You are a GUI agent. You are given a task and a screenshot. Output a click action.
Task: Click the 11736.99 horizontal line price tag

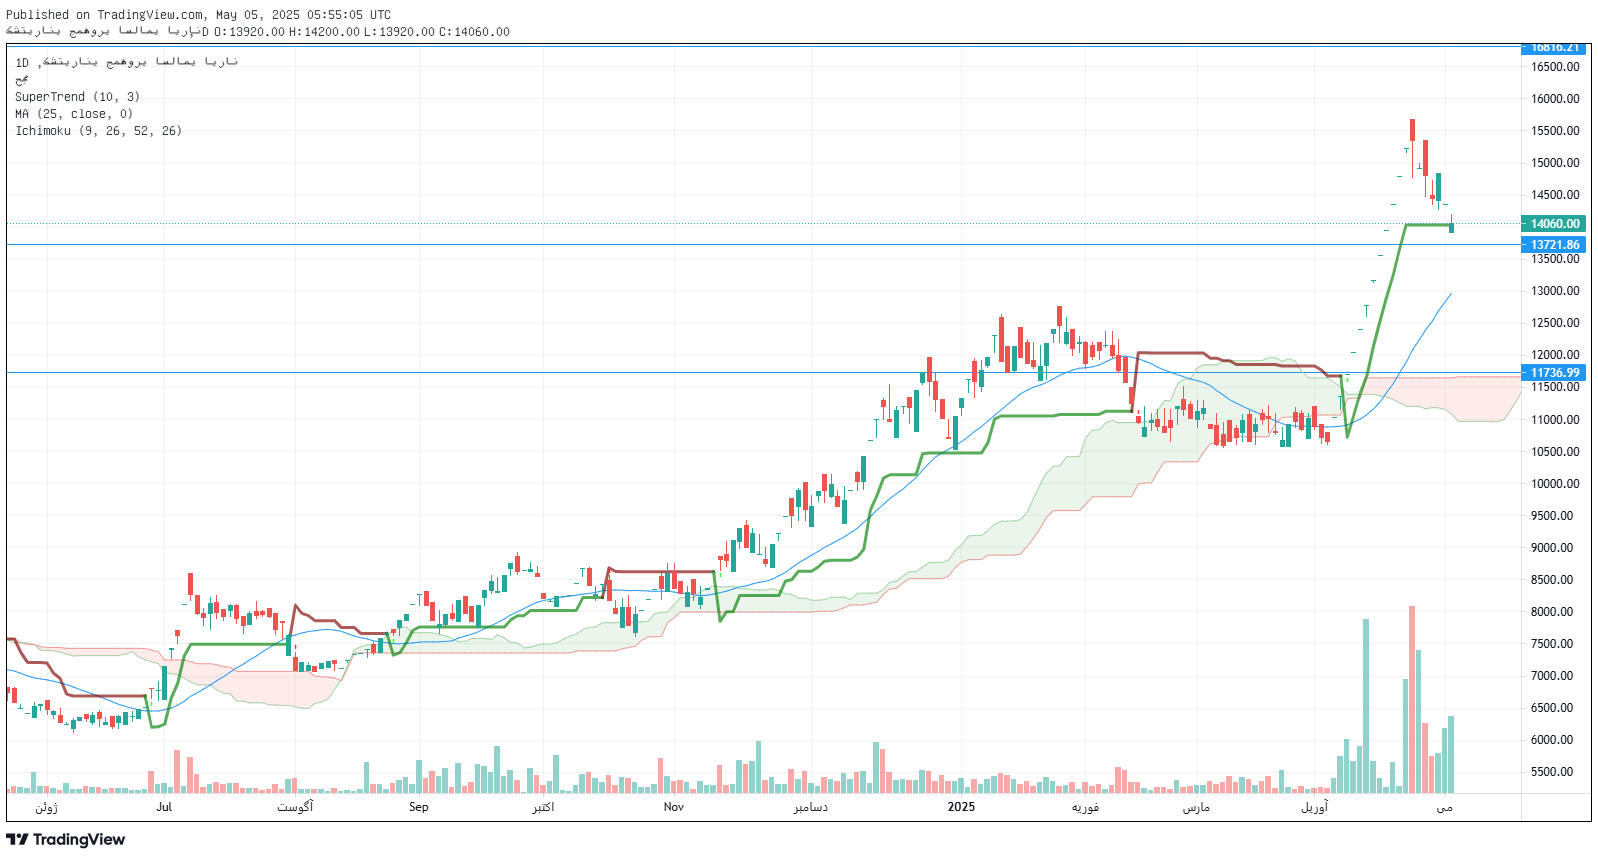pyautogui.click(x=1553, y=373)
